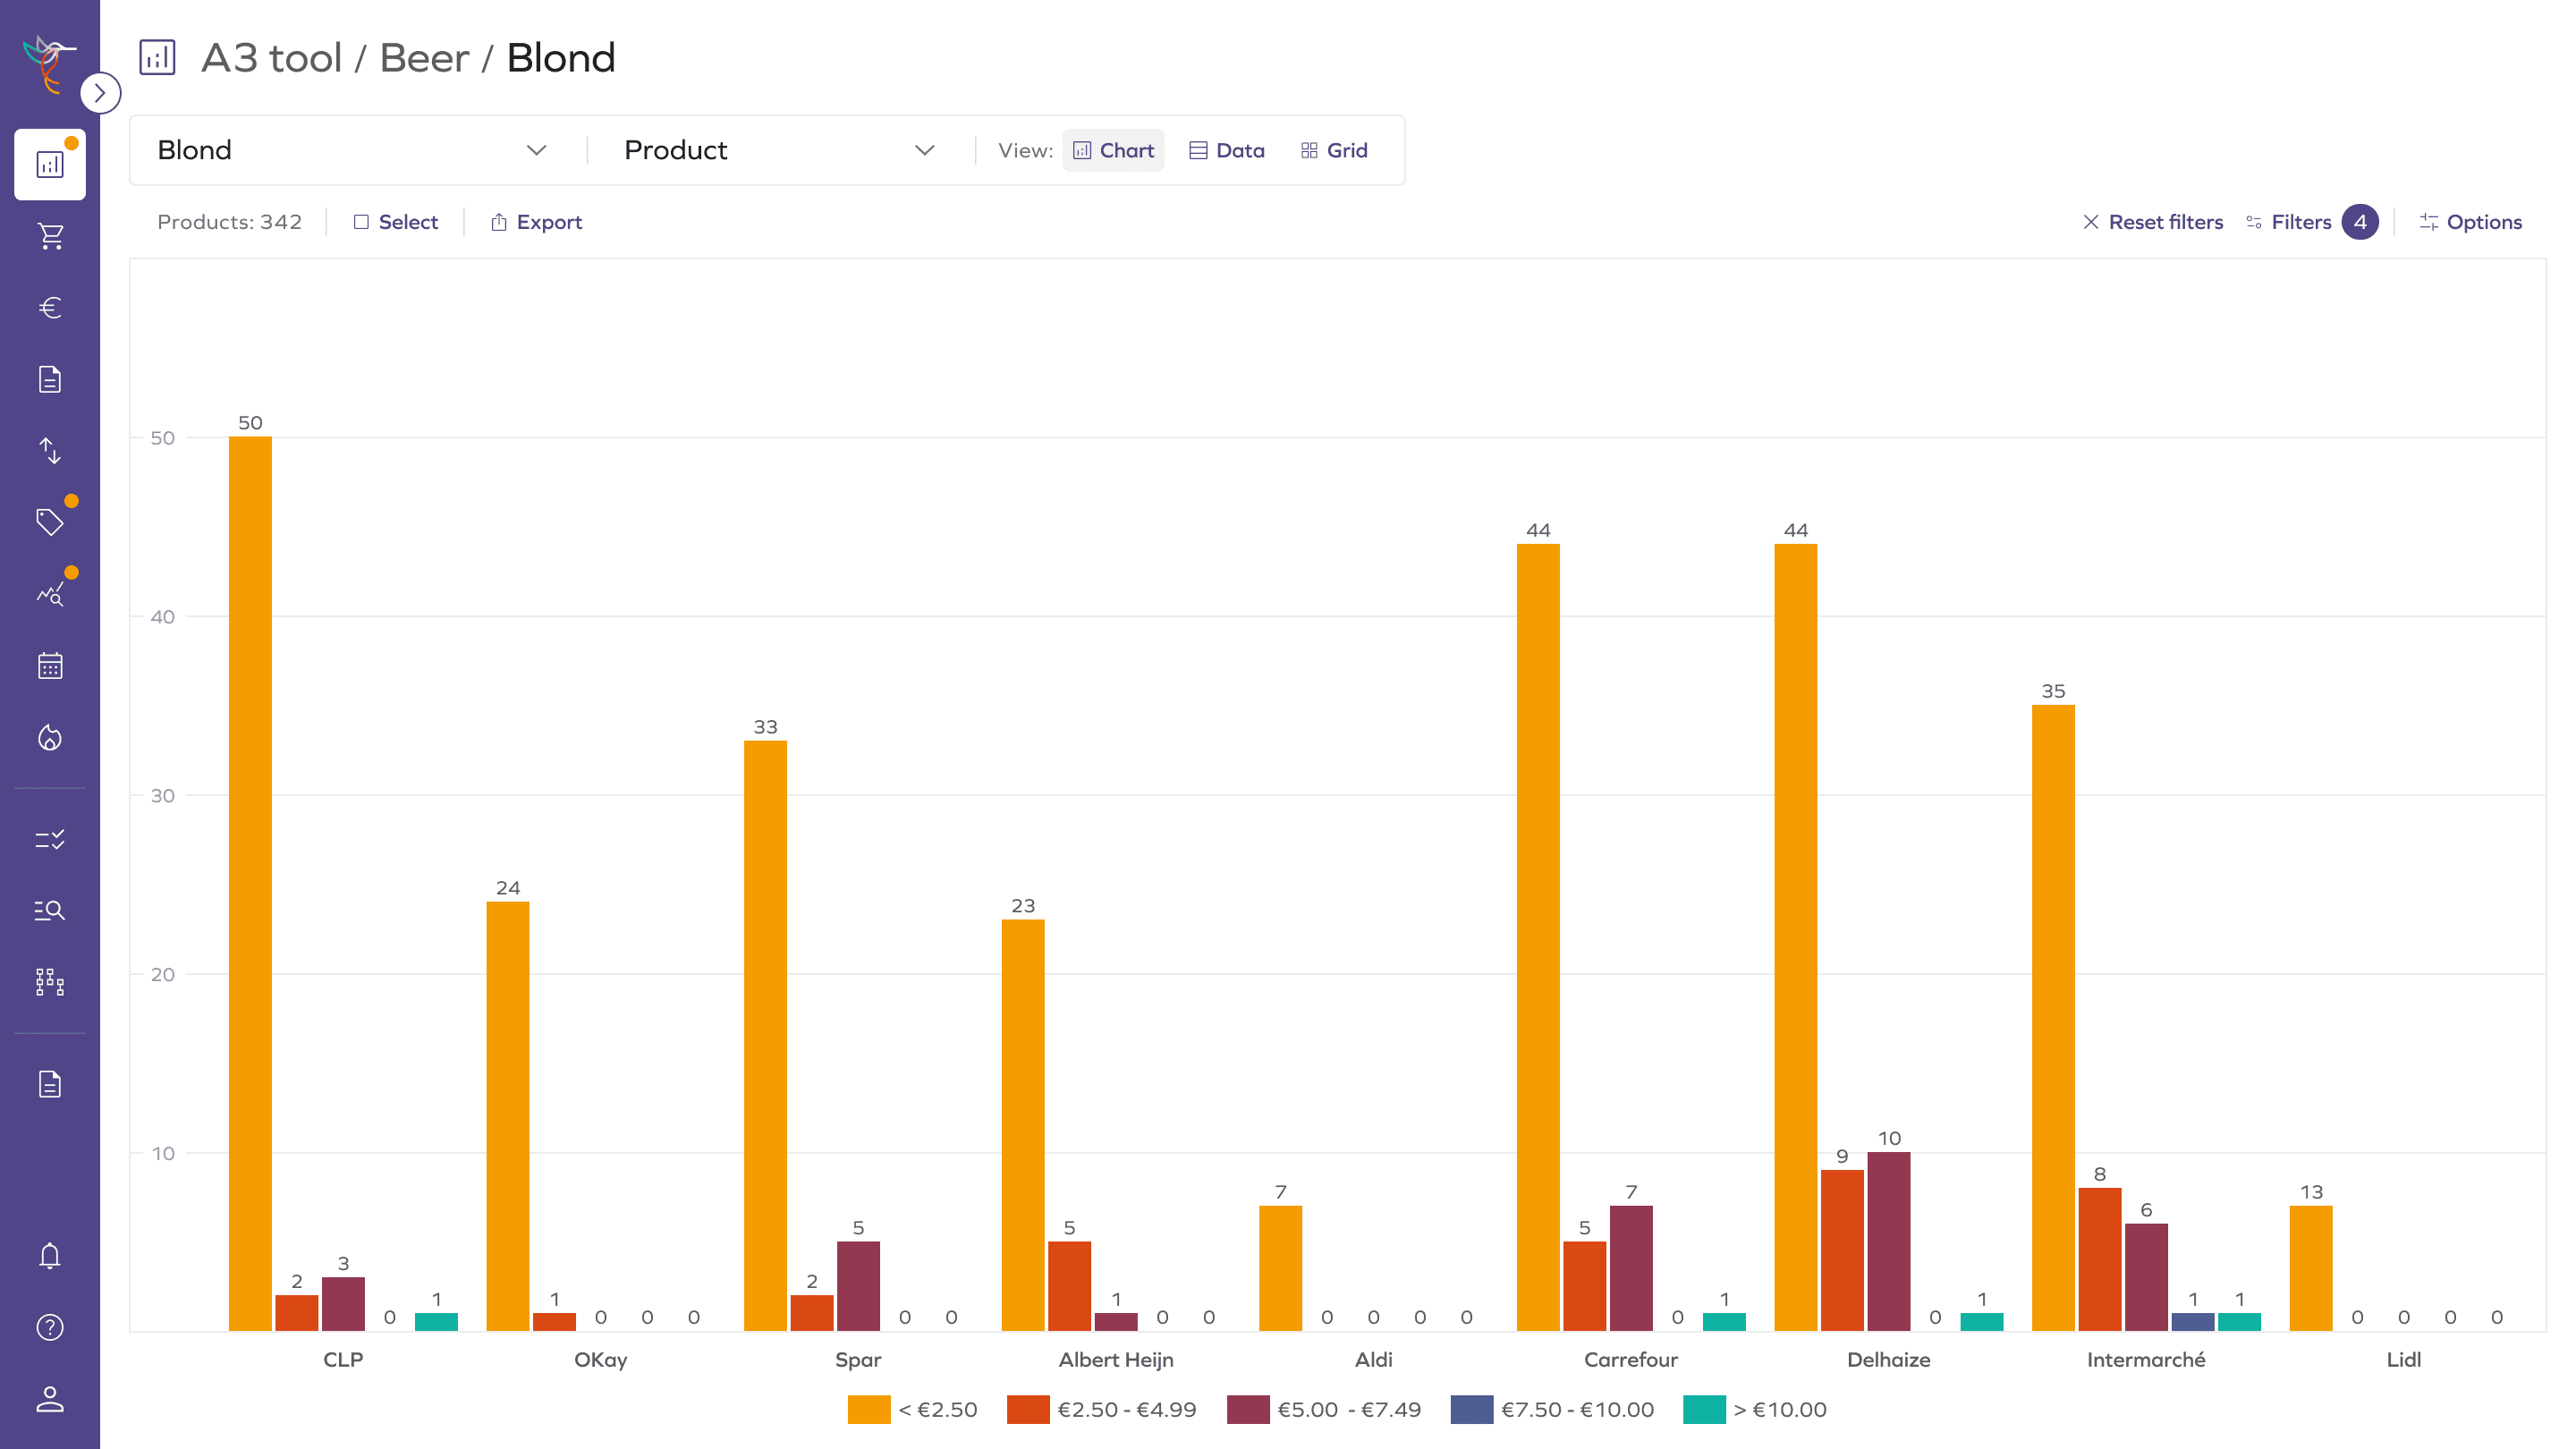The height and width of the screenshot is (1449, 2576).
Task: Open the calendar sidebar icon
Action: coord(50,666)
